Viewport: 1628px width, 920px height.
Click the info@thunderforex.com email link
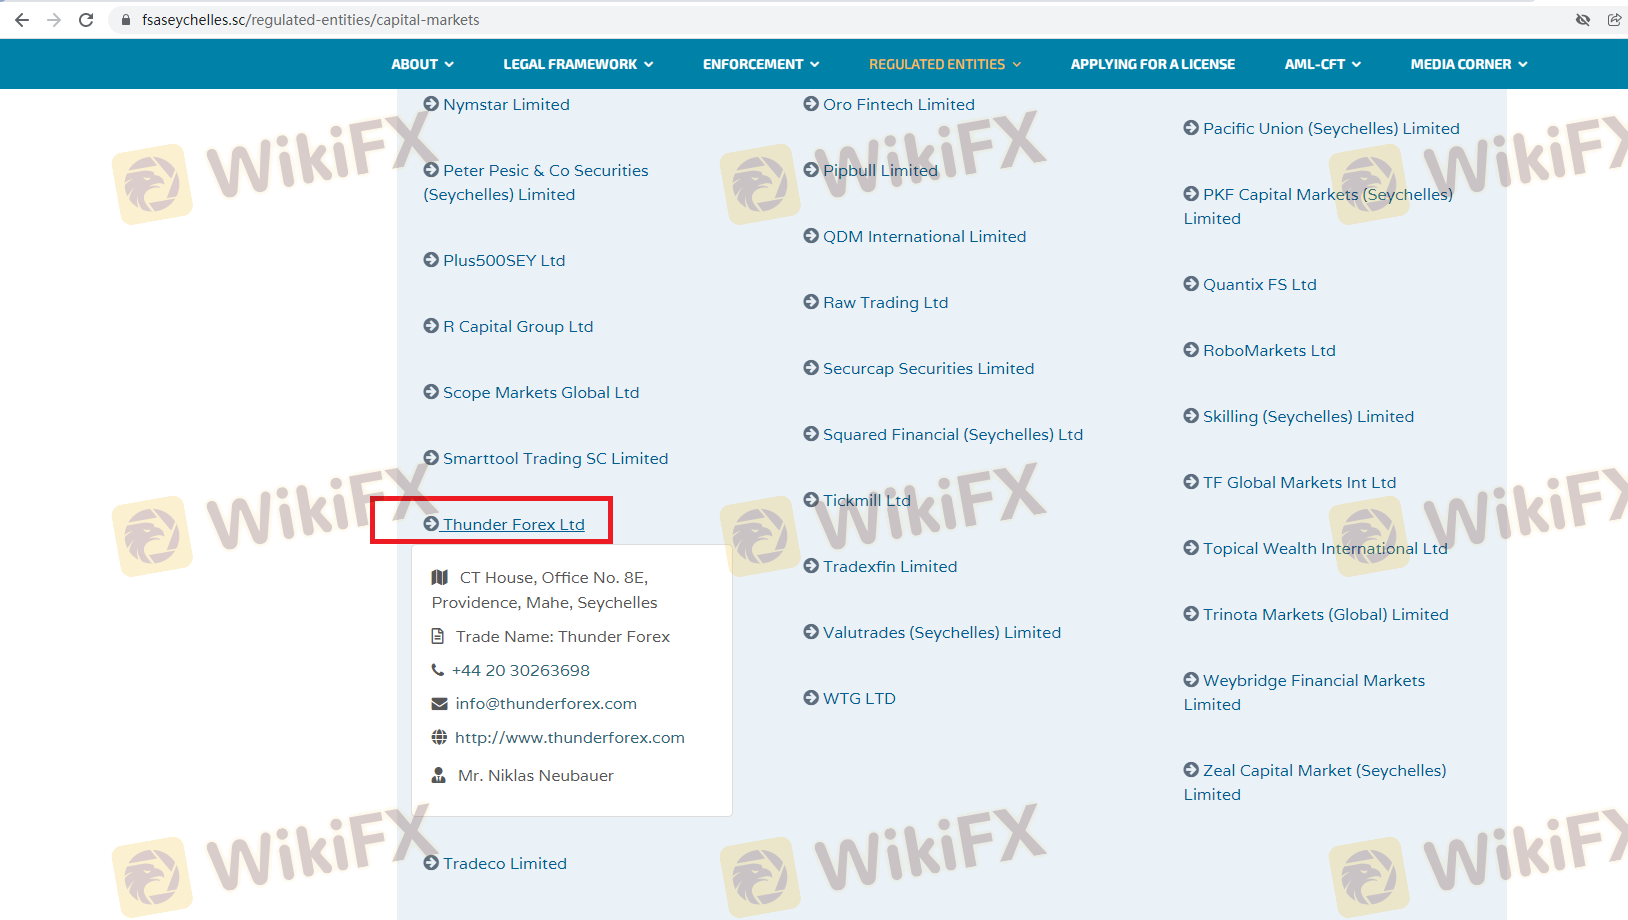[546, 704]
